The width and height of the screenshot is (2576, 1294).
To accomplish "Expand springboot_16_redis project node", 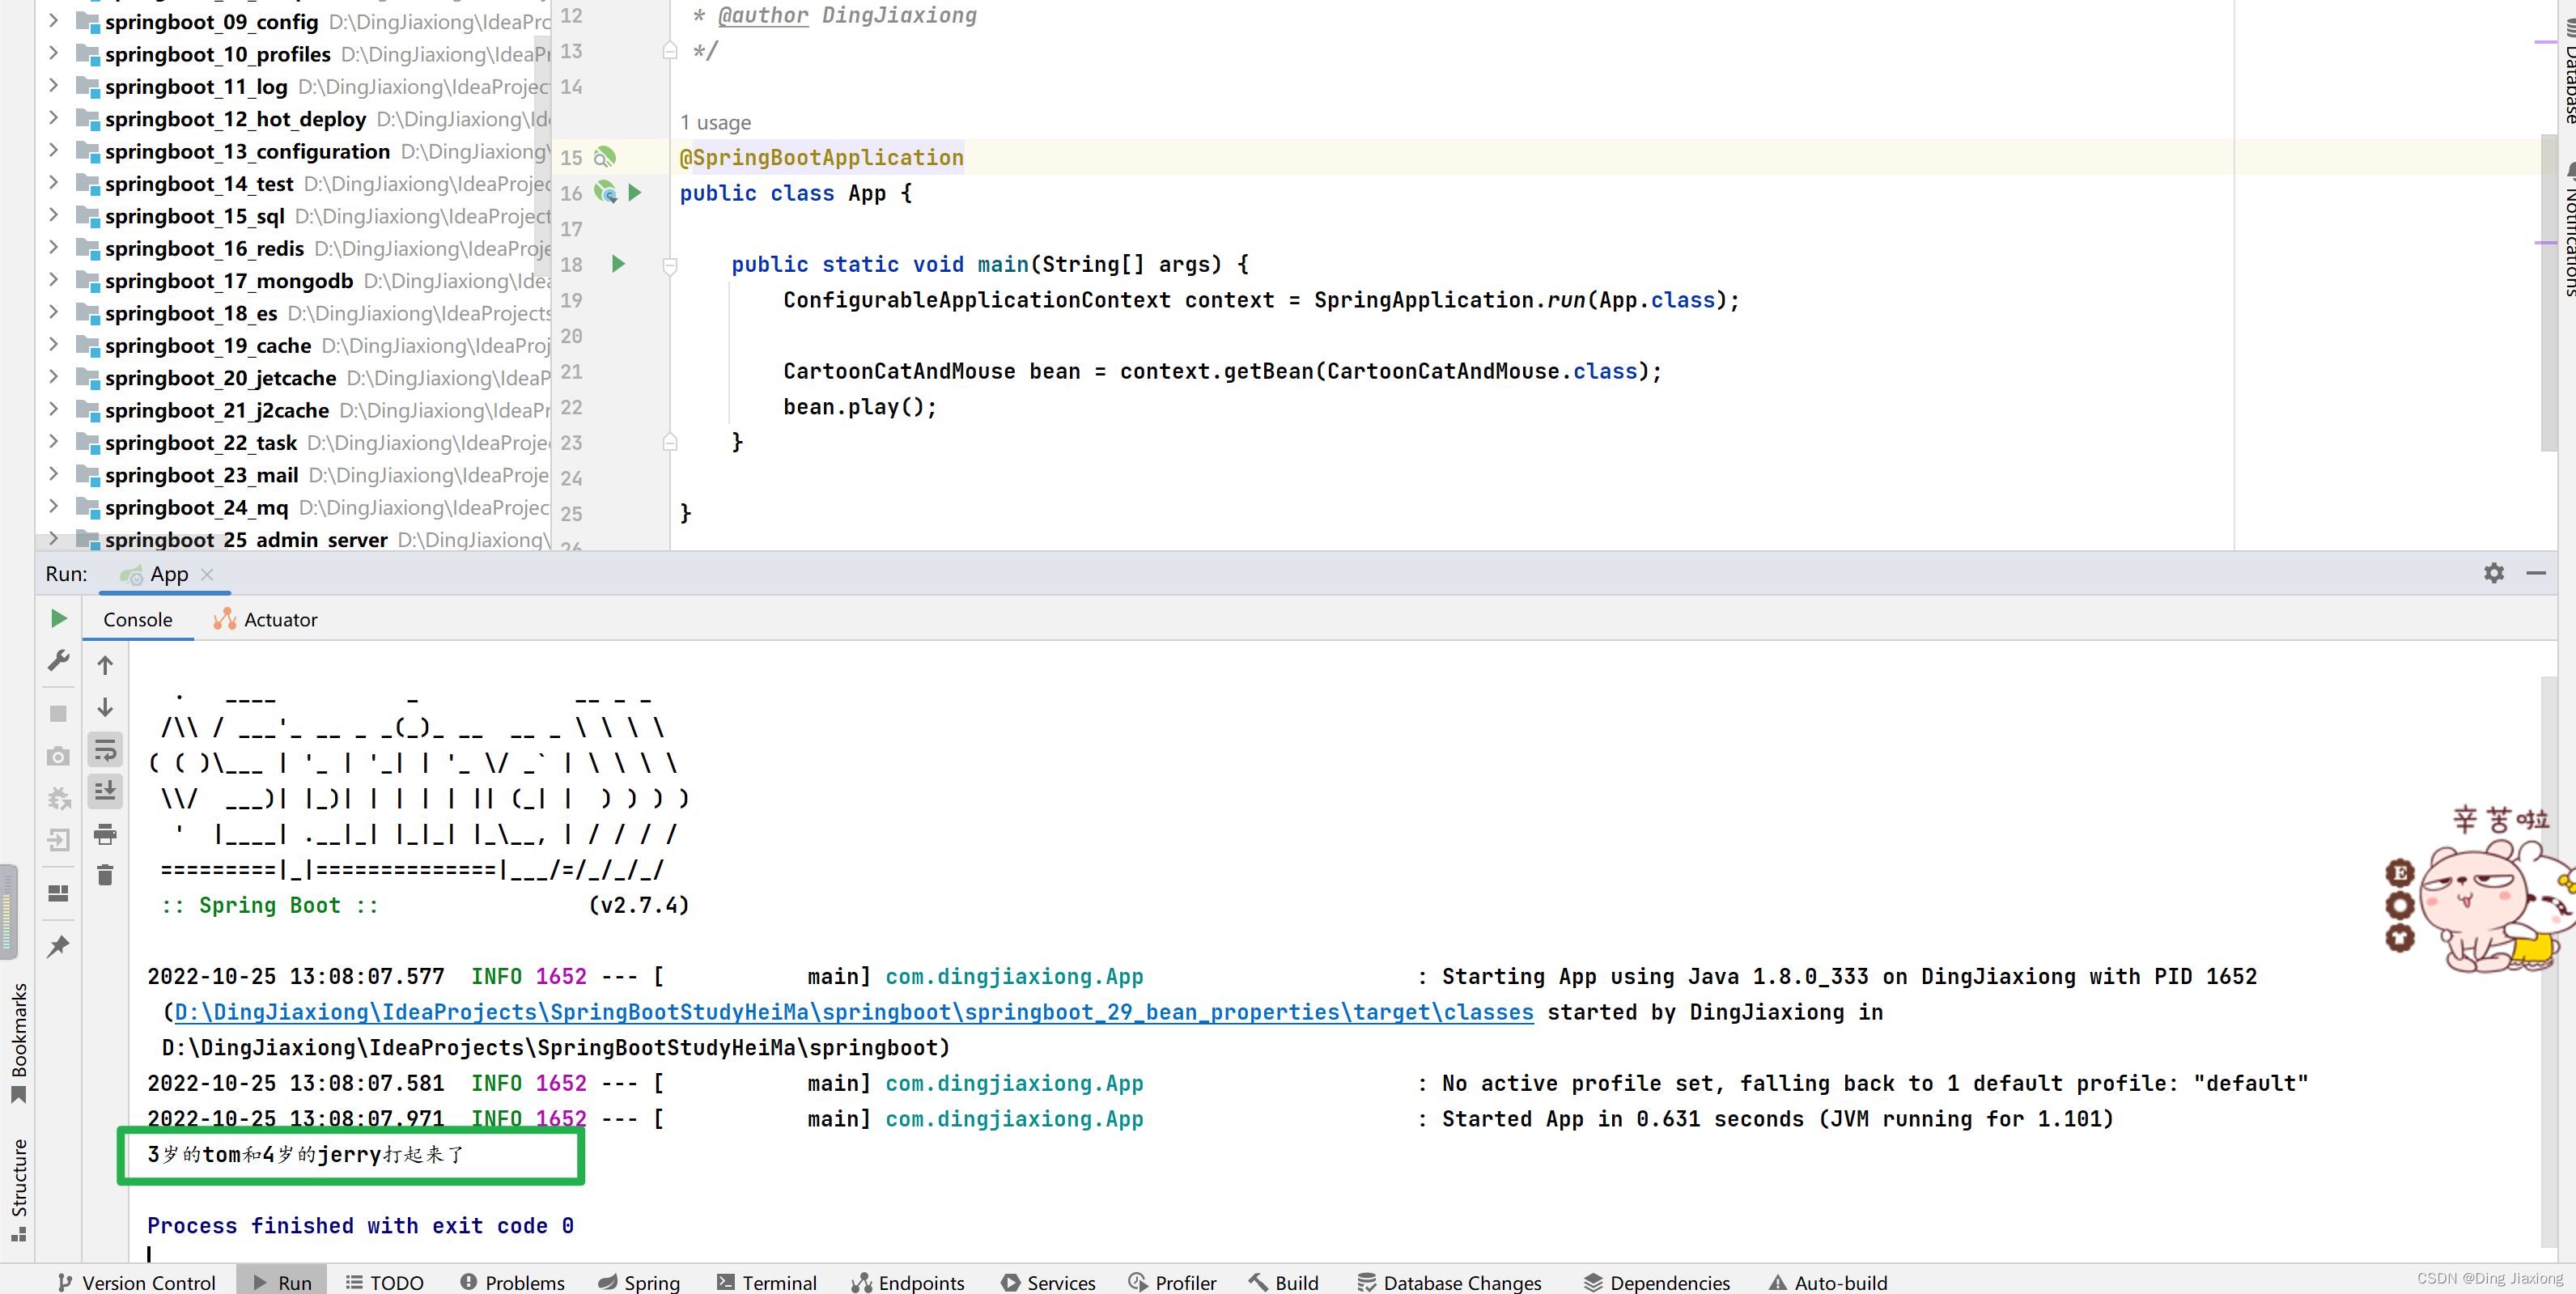I will pos(53,248).
